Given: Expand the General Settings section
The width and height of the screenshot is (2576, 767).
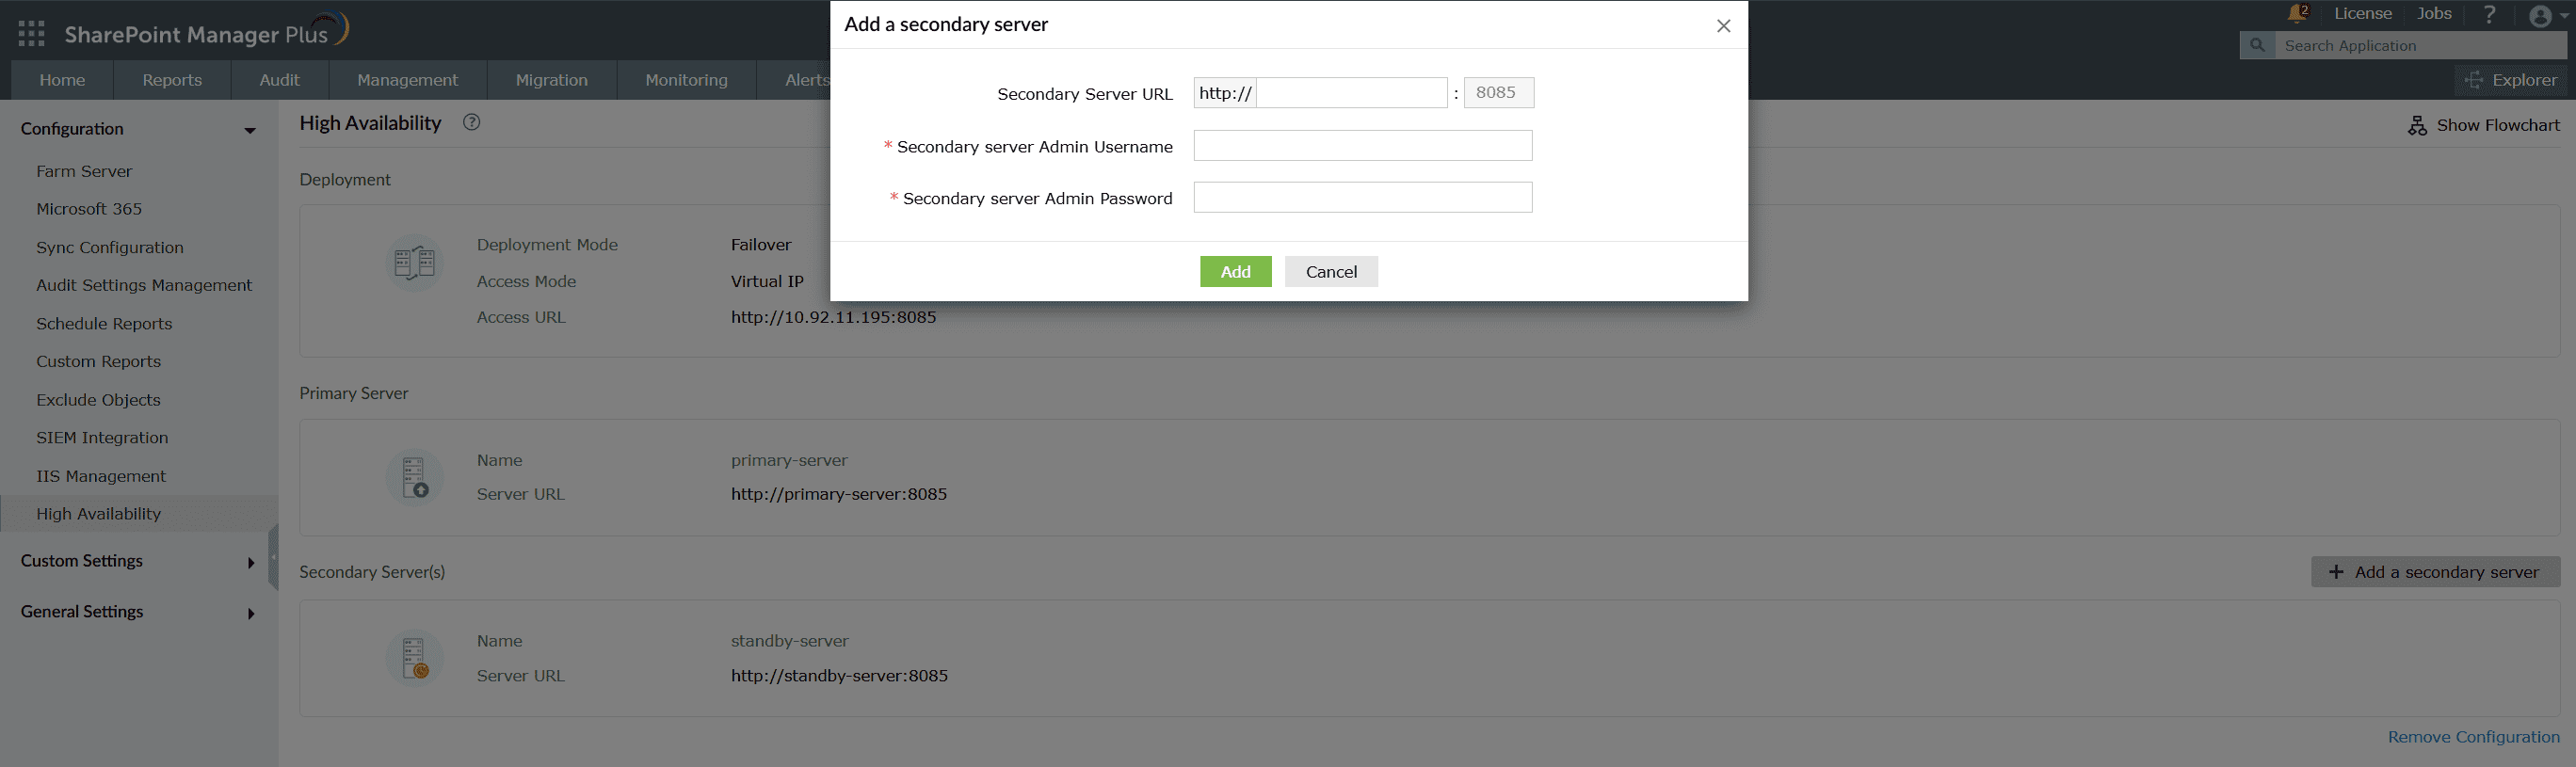Looking at the screenshot, I should (x=250, y=614).
